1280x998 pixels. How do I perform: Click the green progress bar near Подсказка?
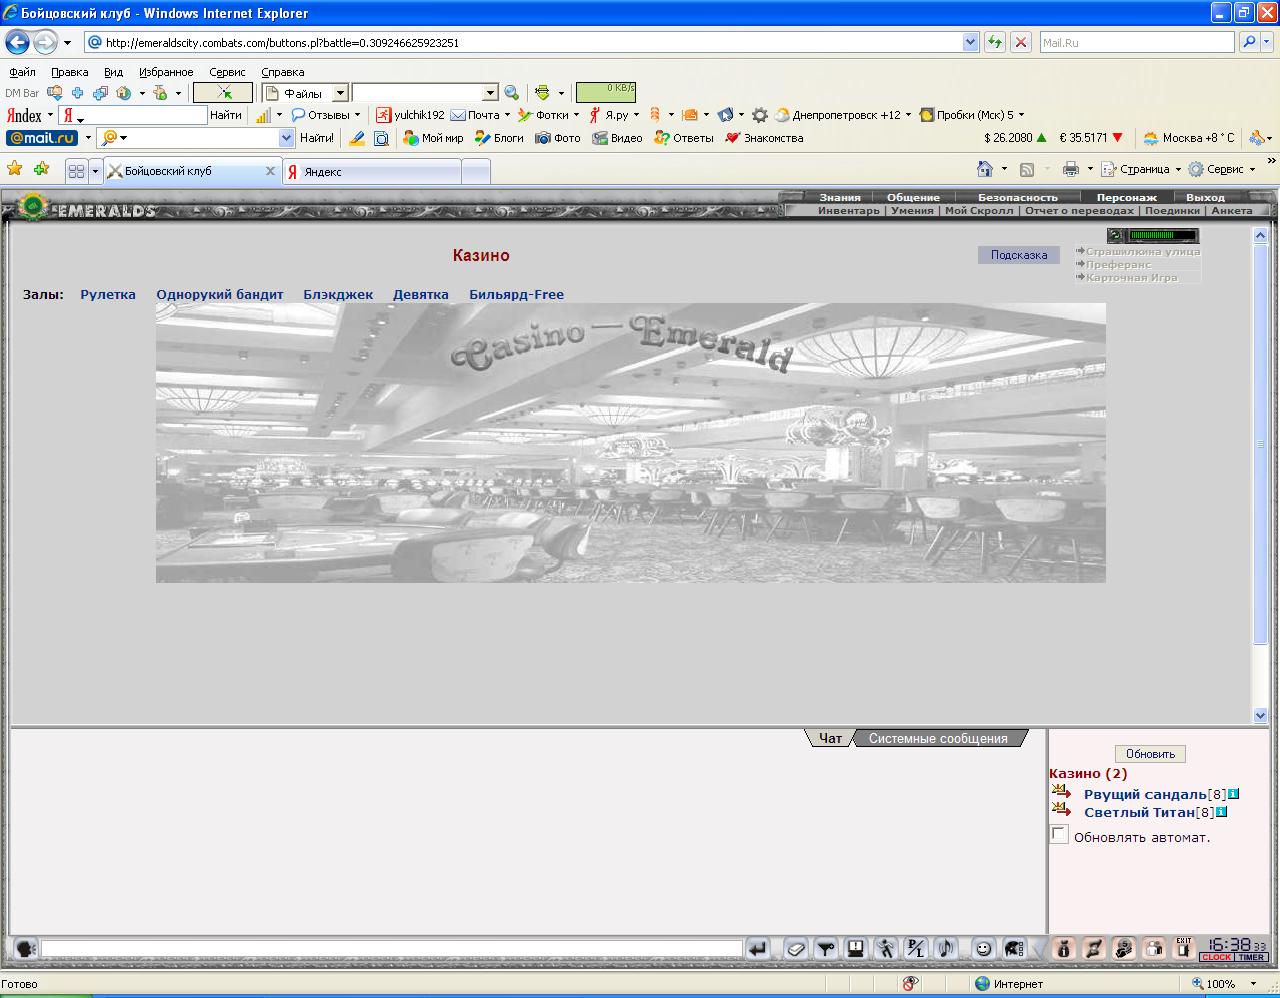tap(1163, 236)
